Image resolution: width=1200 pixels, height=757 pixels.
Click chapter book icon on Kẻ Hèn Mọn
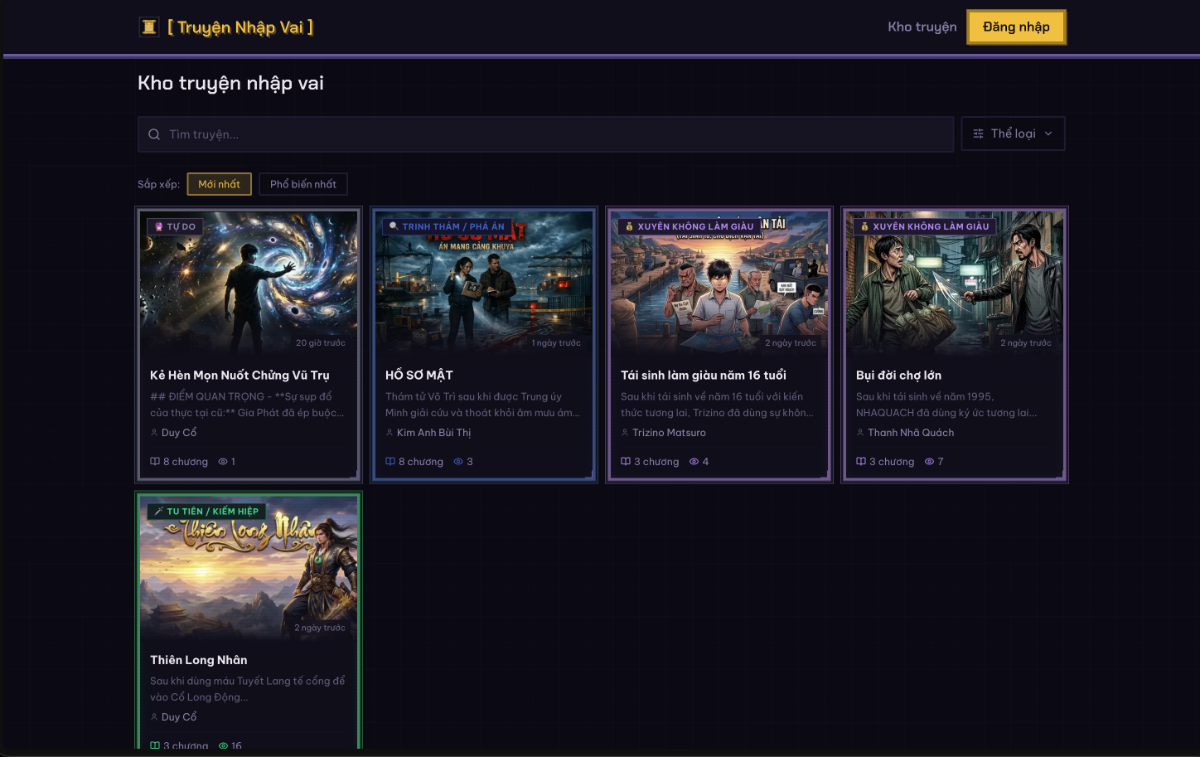[x=155, y=462]
